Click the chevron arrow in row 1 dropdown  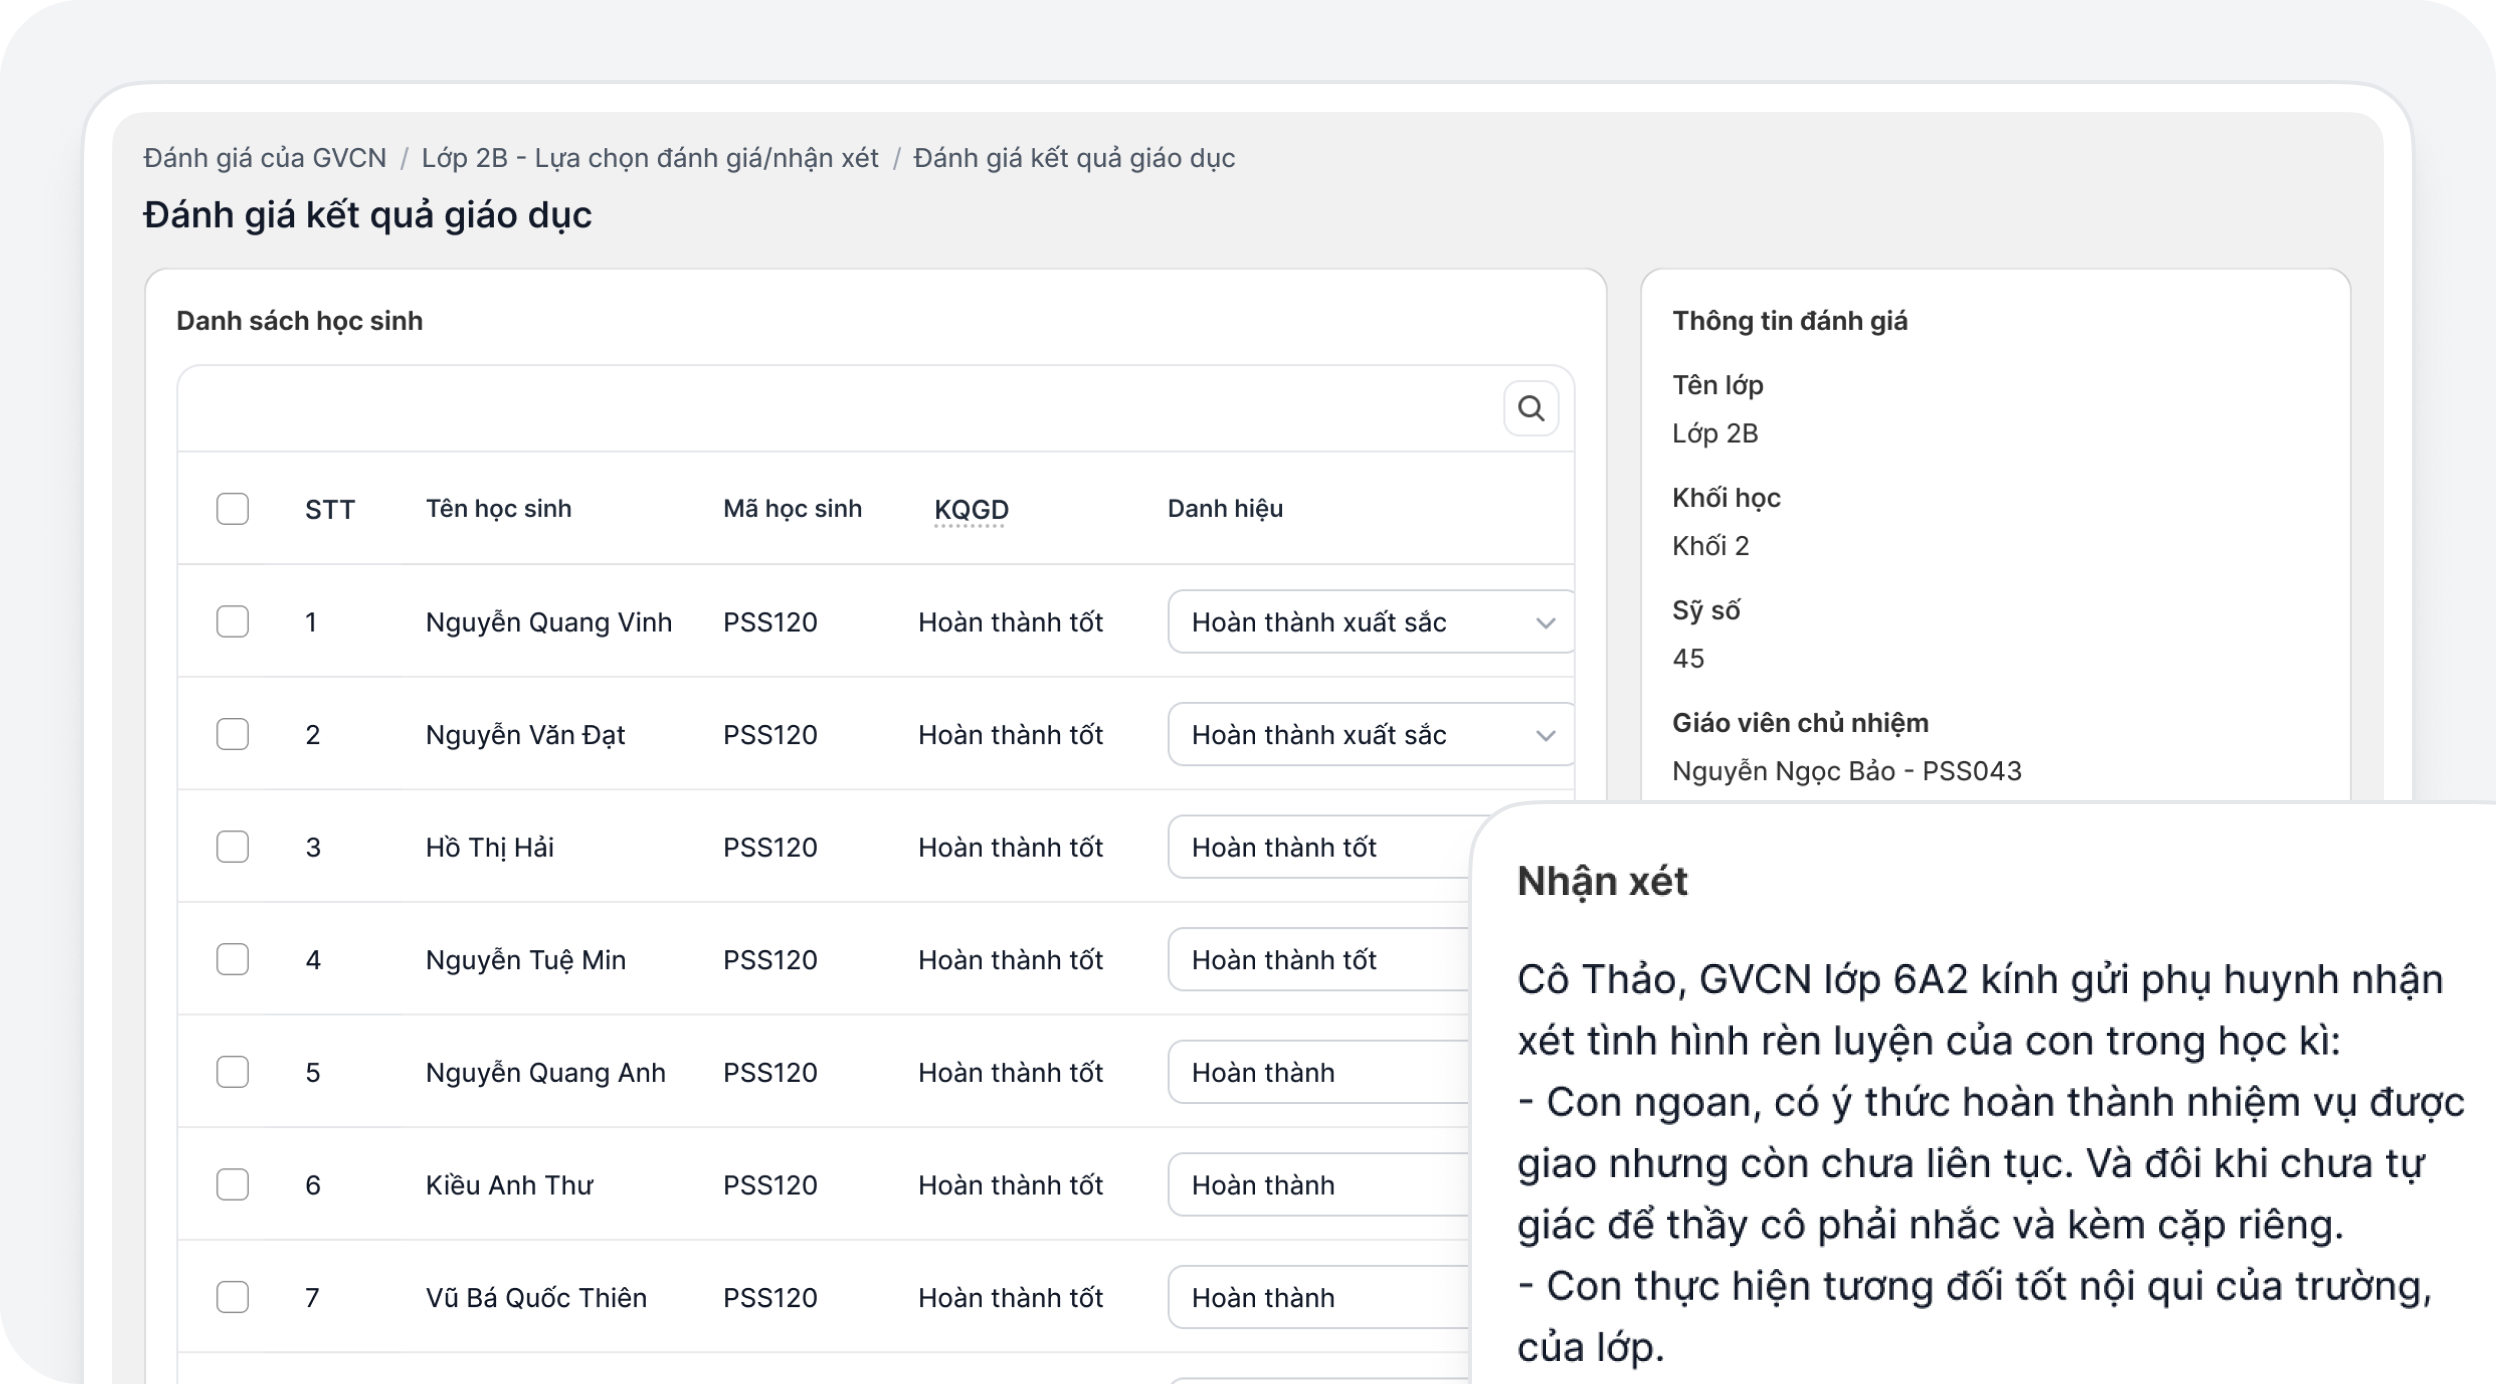coord(1545,623)
